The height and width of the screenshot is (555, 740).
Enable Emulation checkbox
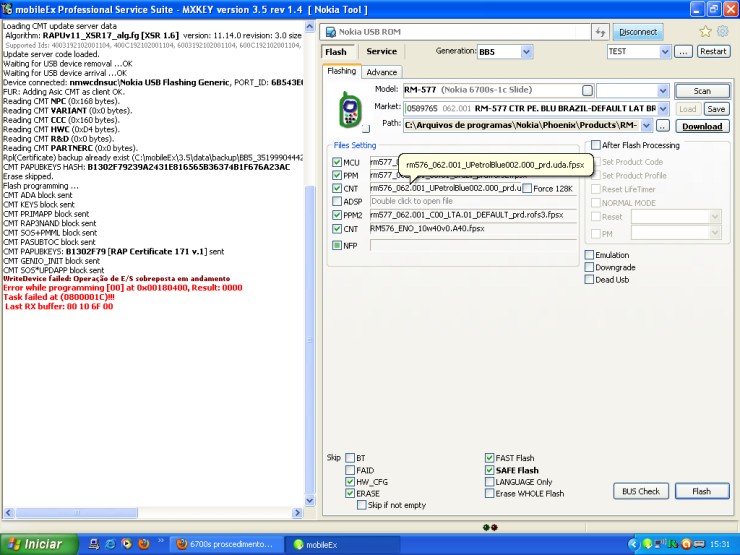pyautogui.click(x=589, y=255)
